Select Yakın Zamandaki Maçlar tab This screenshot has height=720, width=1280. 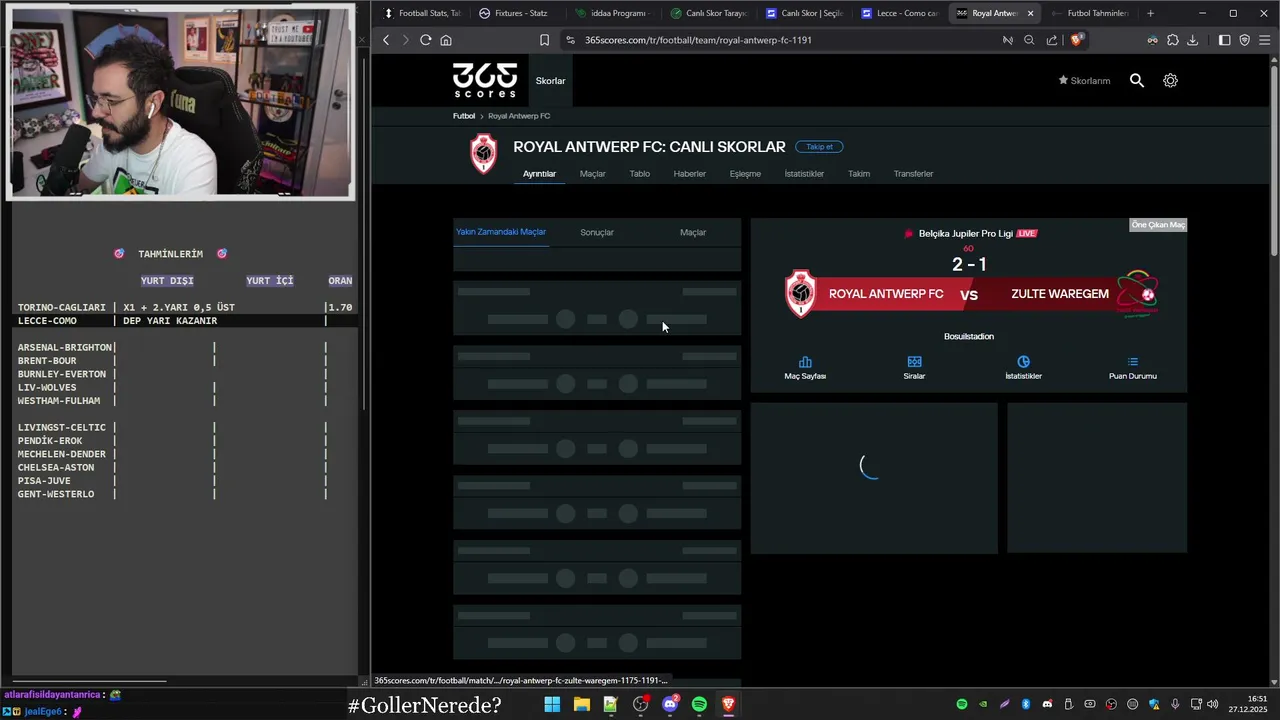501,232
